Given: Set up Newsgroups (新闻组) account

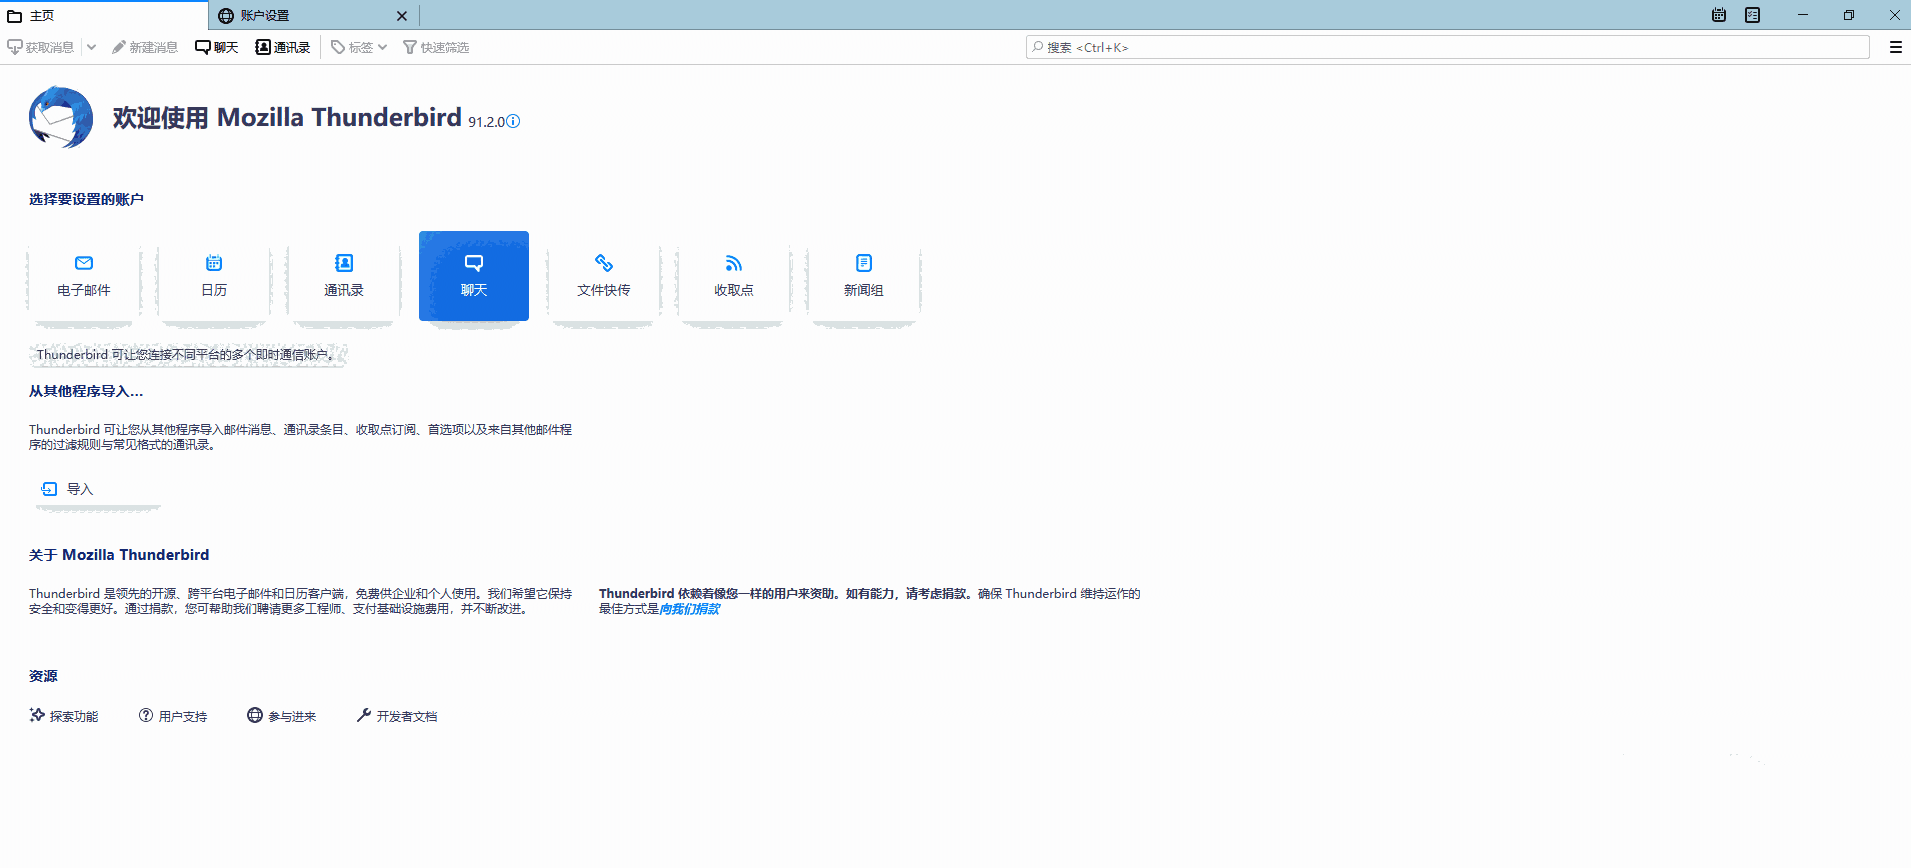Looking at the screenshot, I should pyautogui.click(x=864, y=276).
